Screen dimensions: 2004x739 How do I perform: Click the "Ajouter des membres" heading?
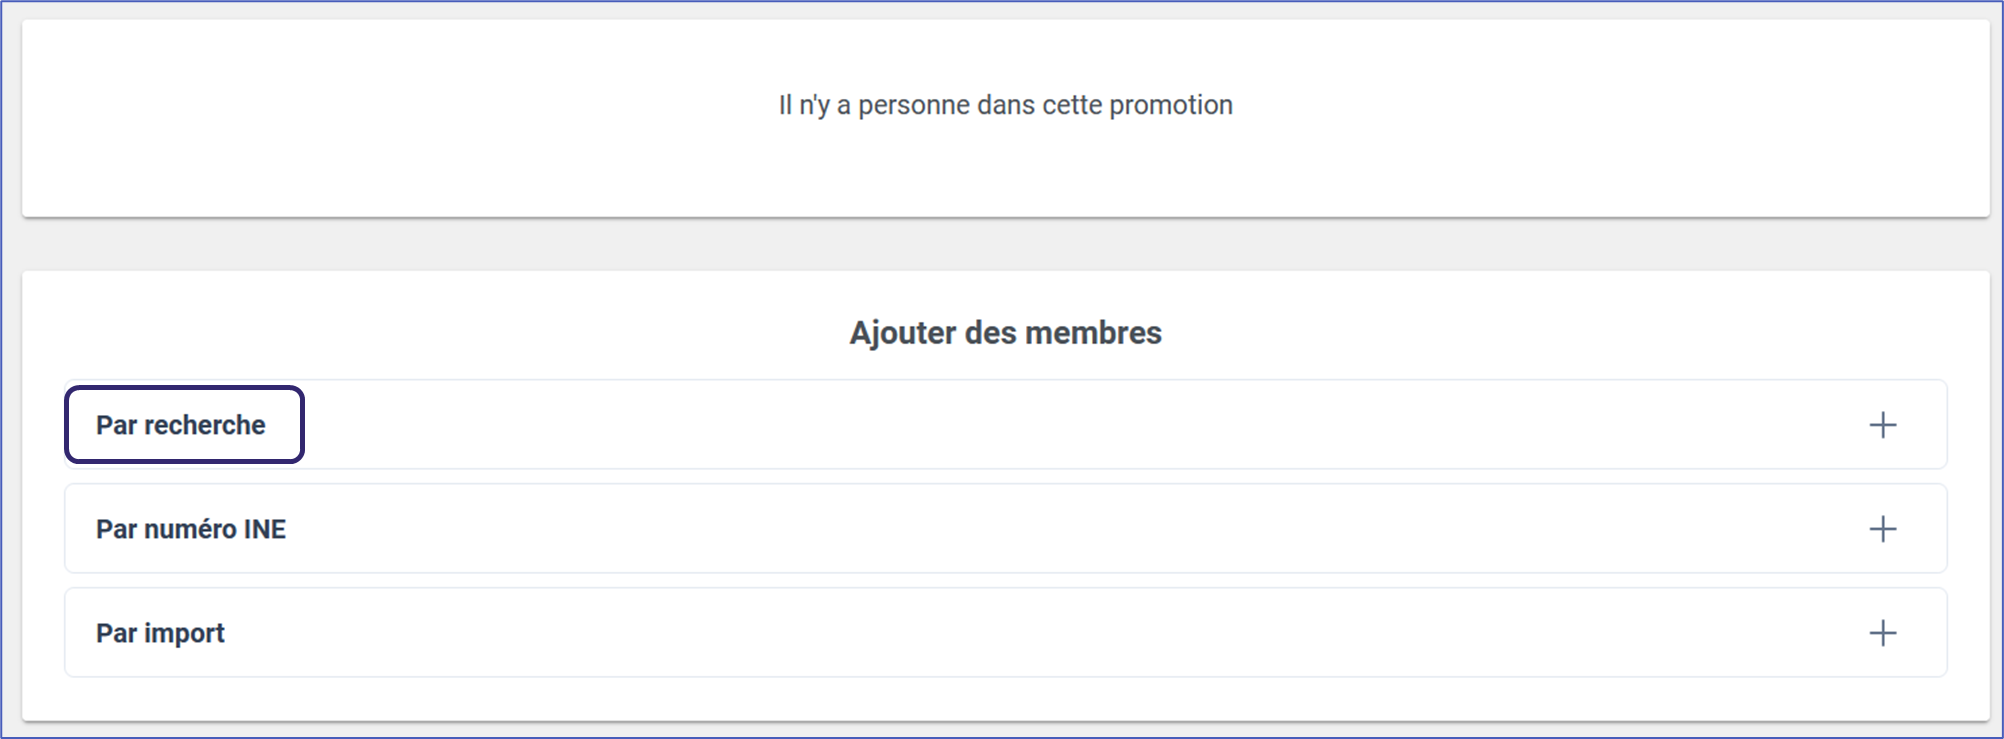1005,333
